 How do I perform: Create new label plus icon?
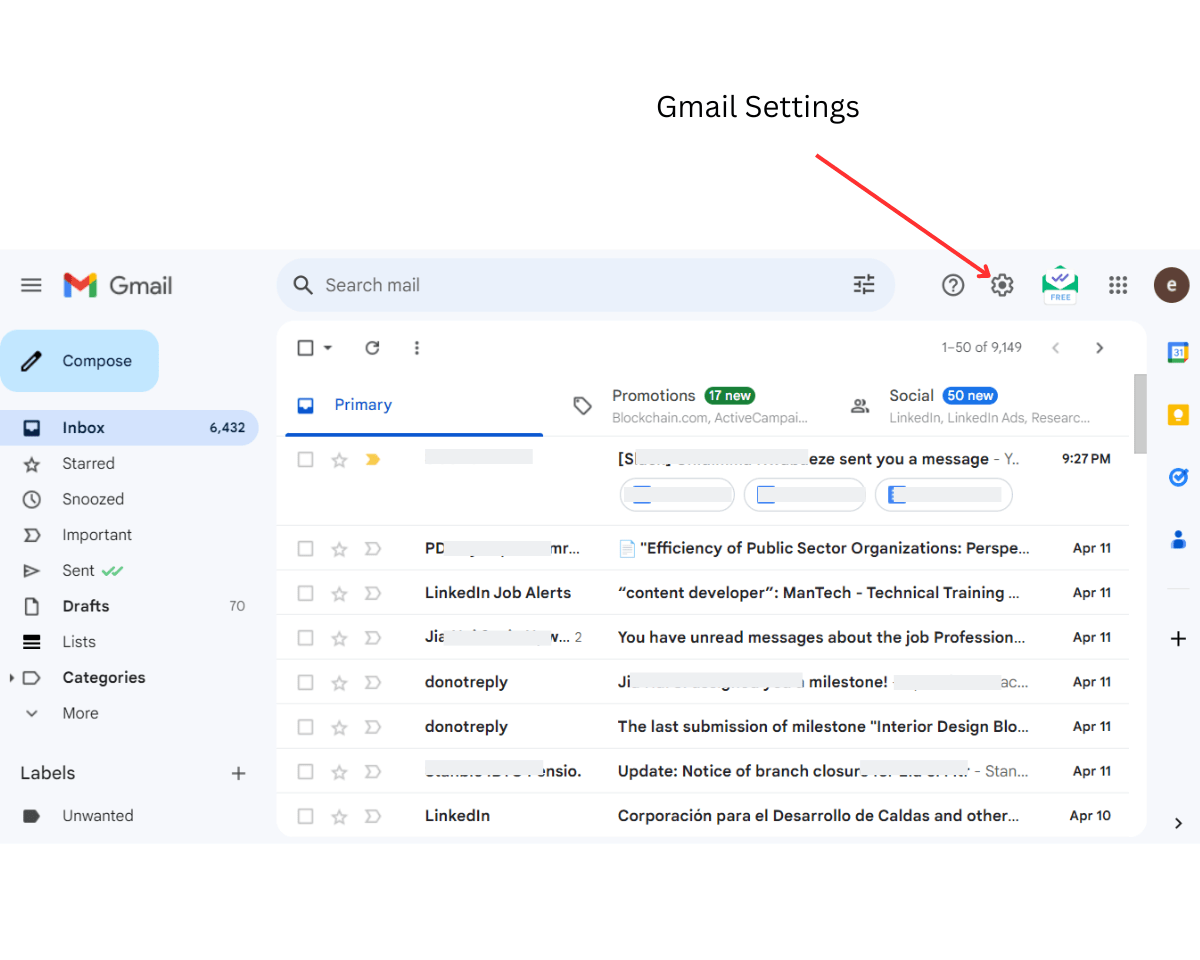238,773
